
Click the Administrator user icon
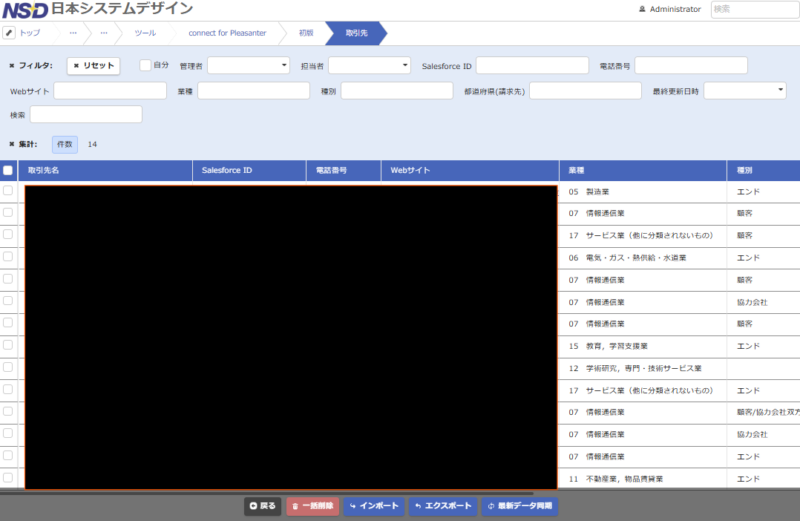642,9
